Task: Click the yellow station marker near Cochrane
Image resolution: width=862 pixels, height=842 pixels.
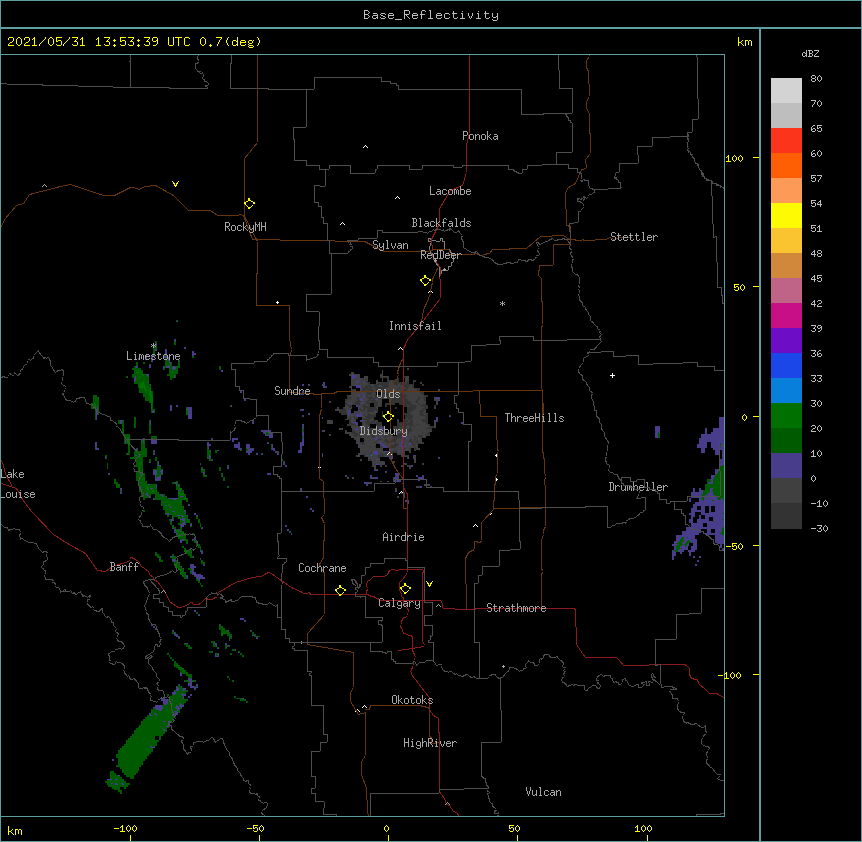Action: point(340,590)
